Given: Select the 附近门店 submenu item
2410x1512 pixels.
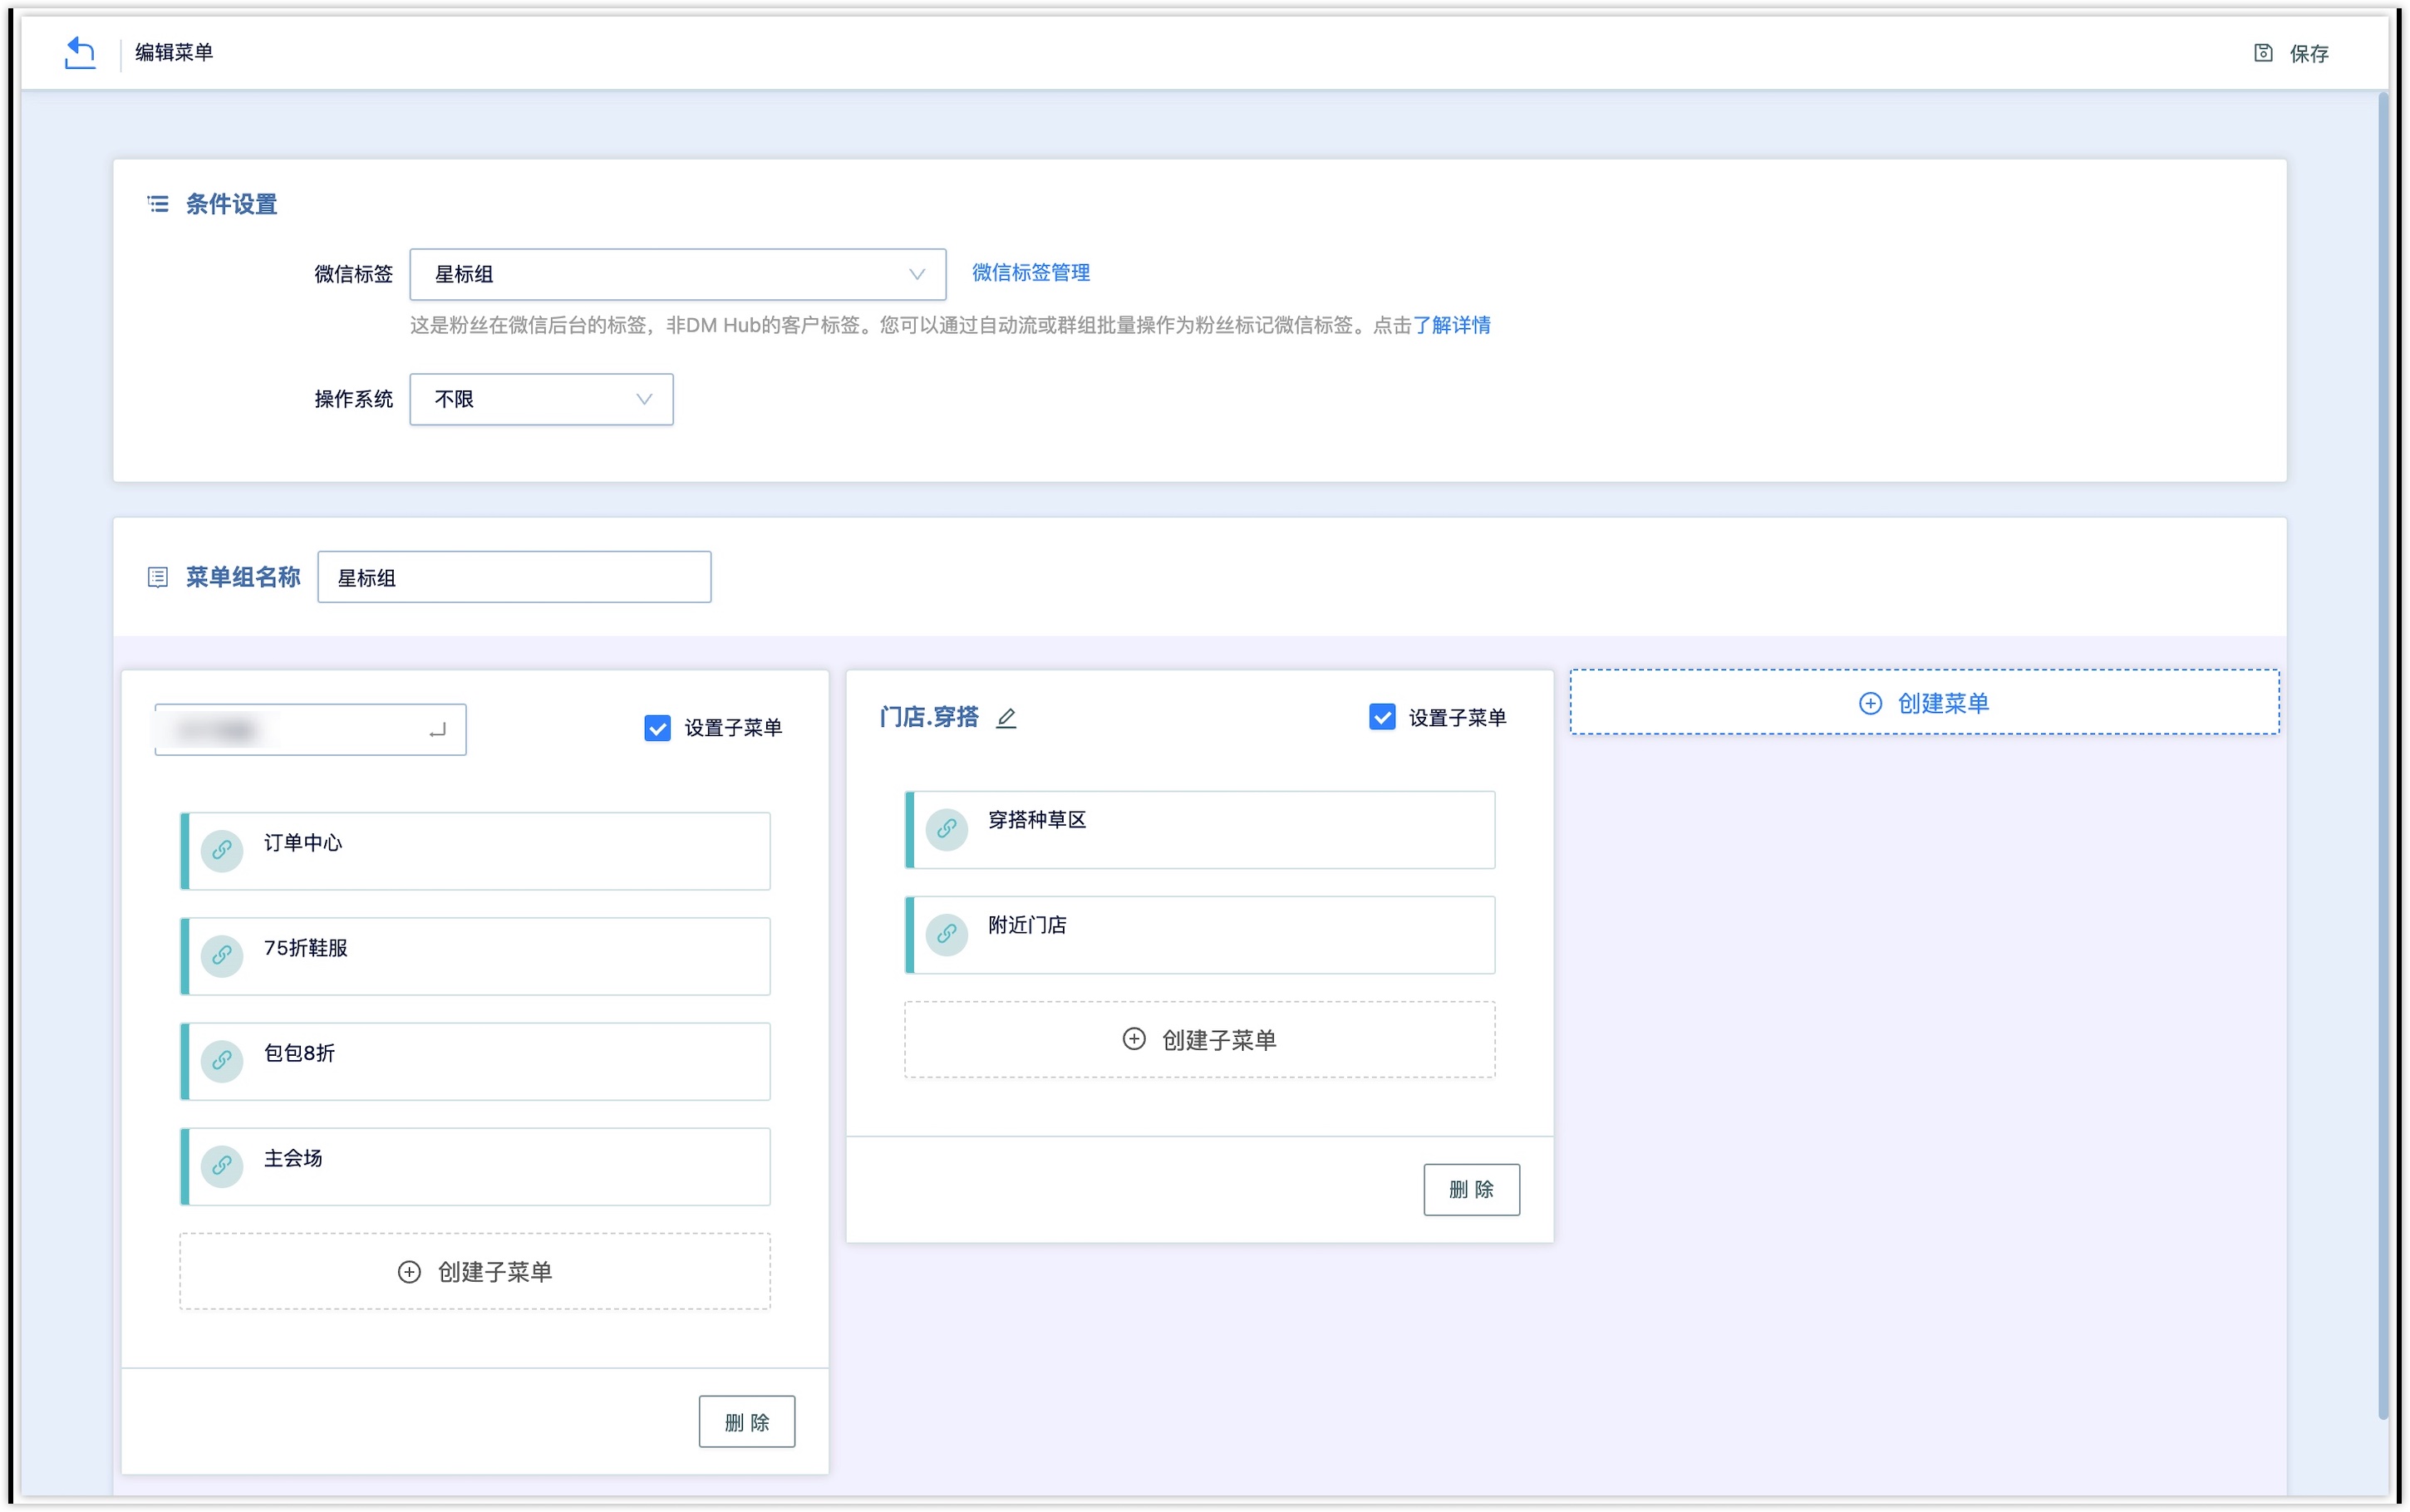Looking at the screenshot, I should click(1200, 935).
